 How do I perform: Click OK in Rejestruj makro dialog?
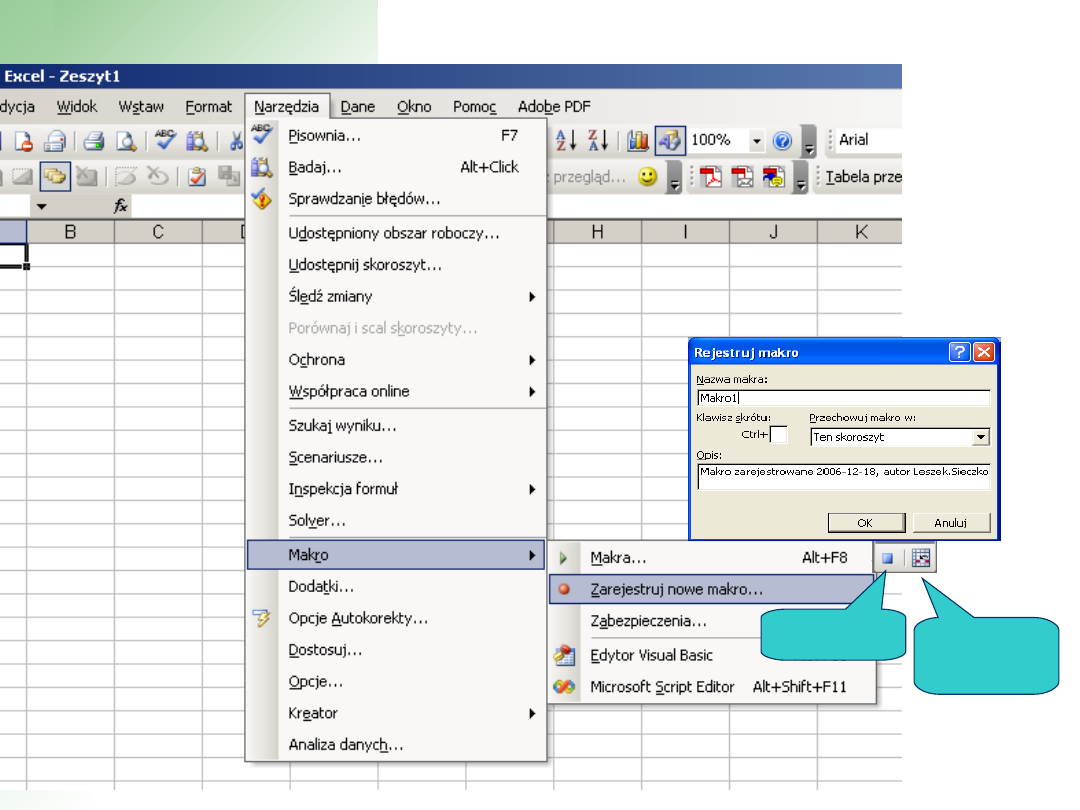point(866,523)
